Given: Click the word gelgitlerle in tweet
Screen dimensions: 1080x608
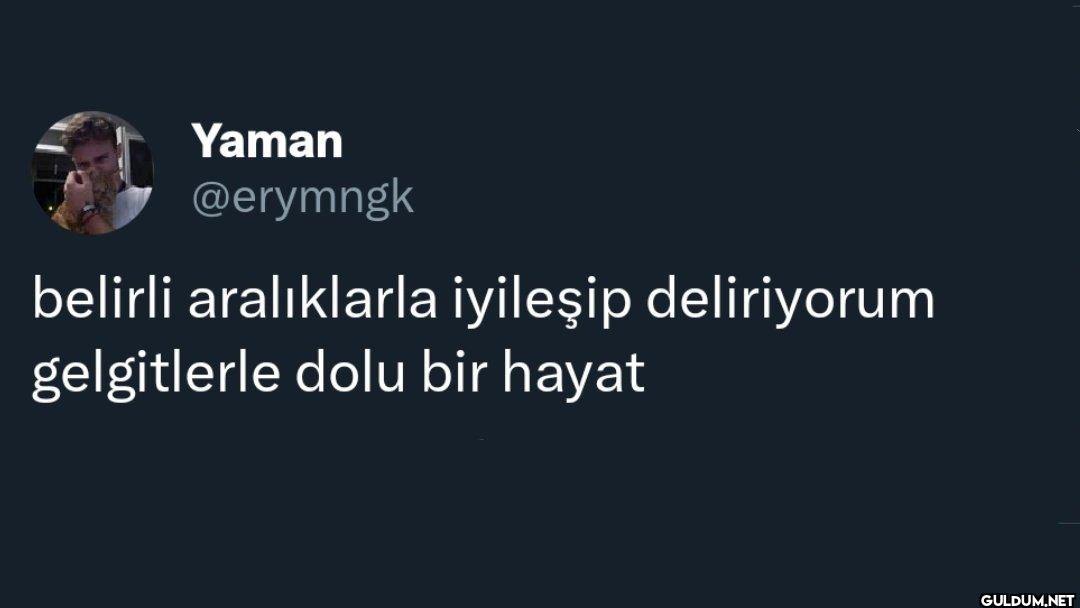Looking at the screenshot, I should 156,377.
